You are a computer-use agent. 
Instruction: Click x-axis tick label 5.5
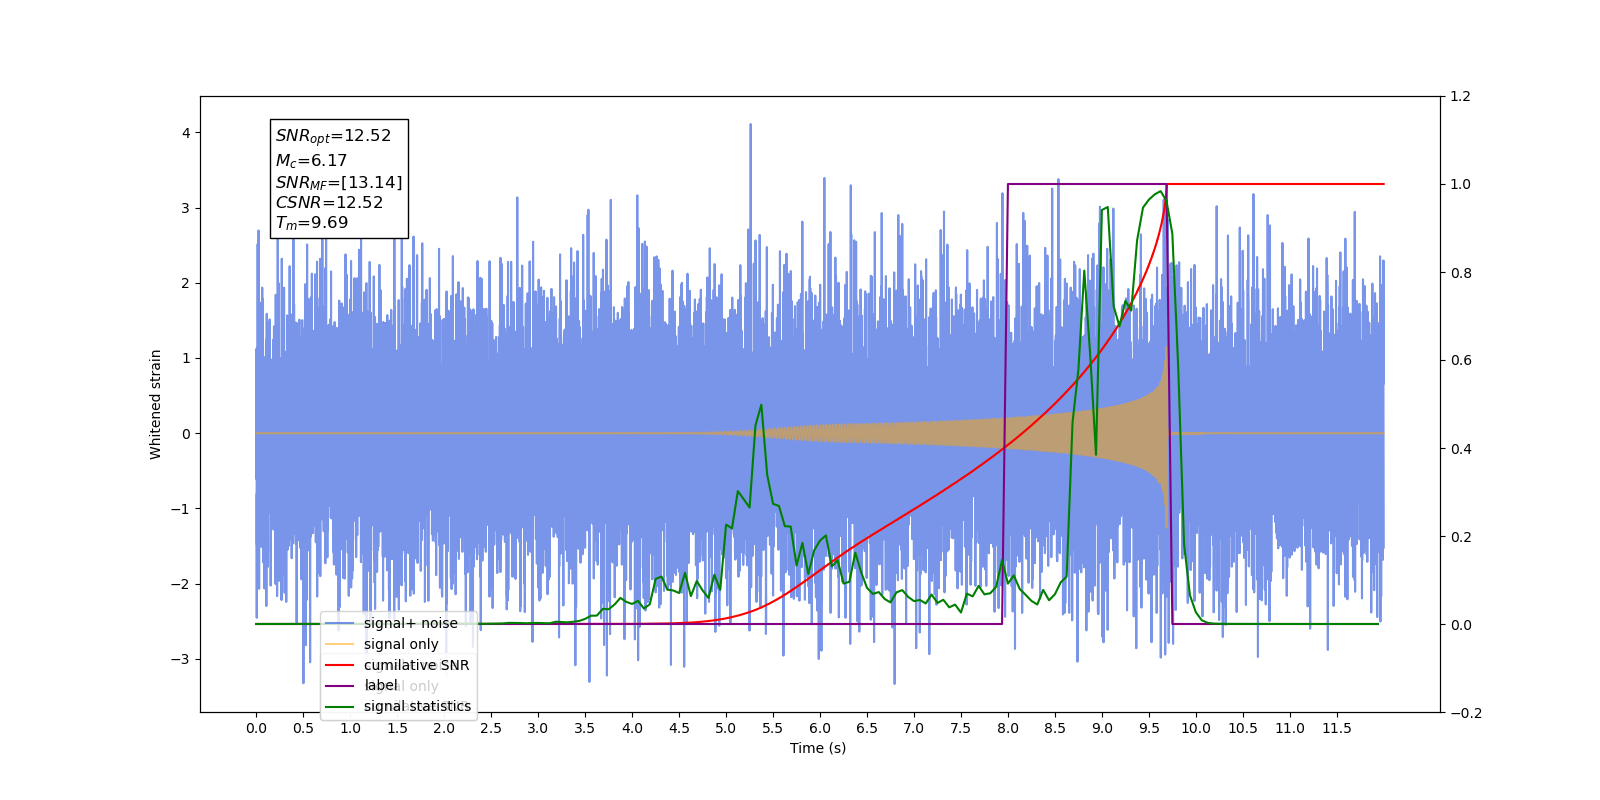(x=773, y=728)
